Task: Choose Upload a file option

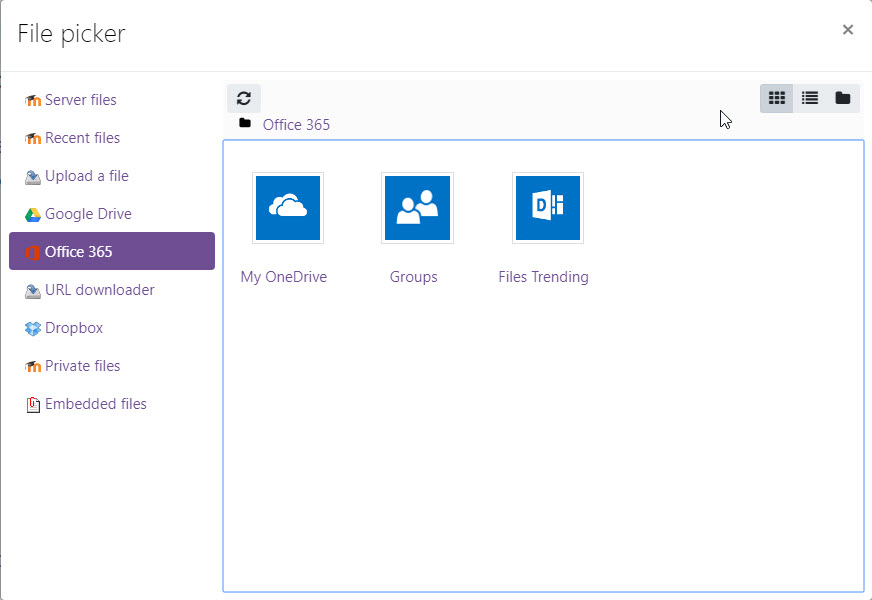Action: click(86, 176)
